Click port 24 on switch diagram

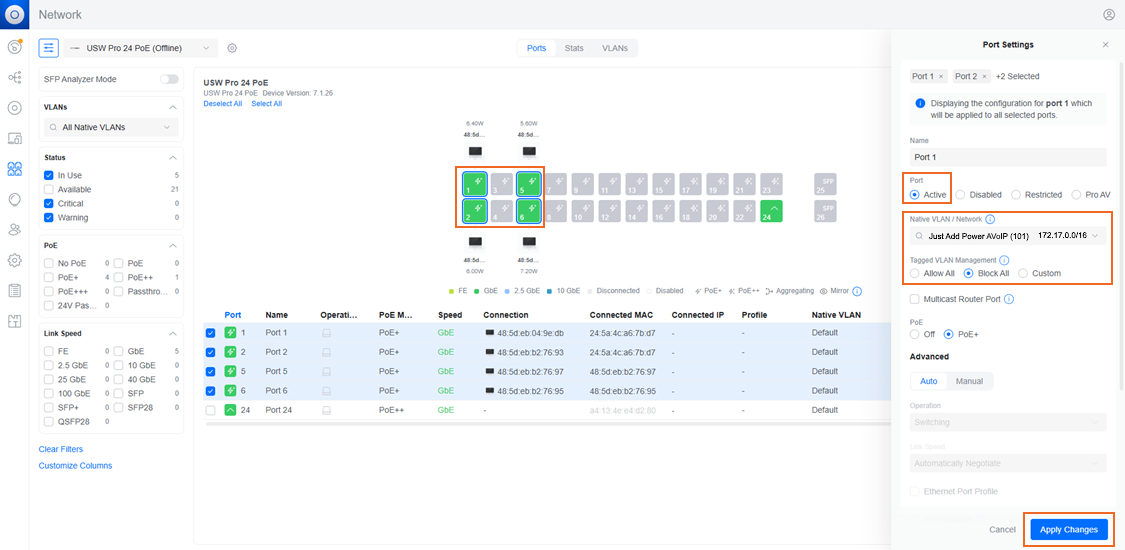(x=772, y=211)
